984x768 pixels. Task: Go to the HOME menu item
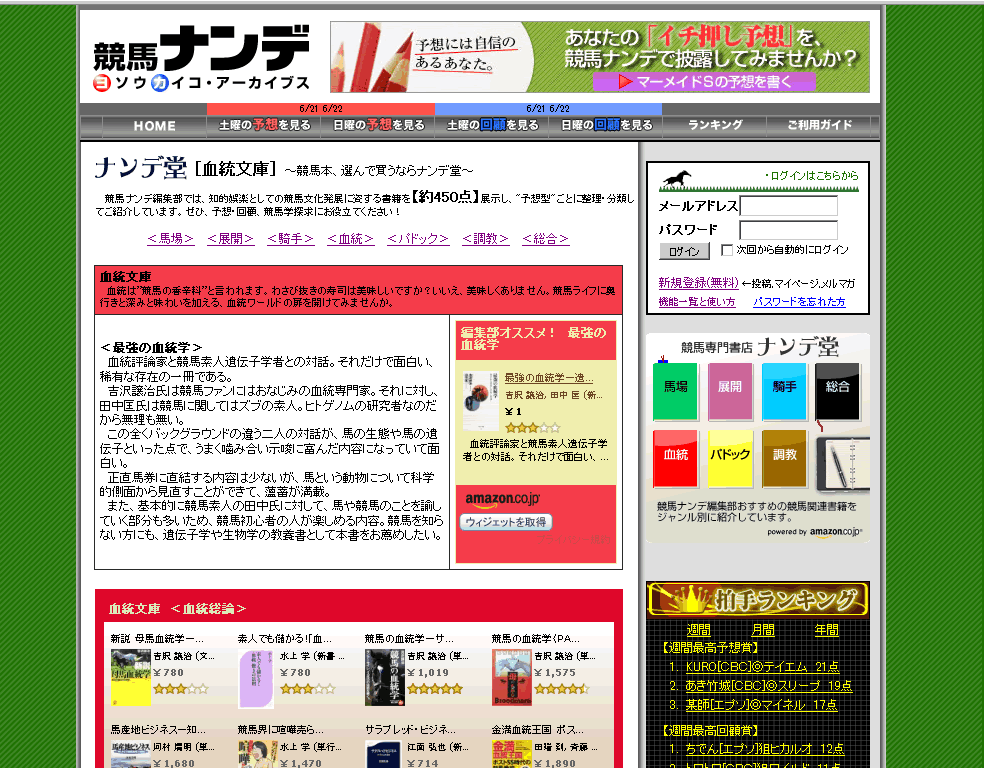154,125
